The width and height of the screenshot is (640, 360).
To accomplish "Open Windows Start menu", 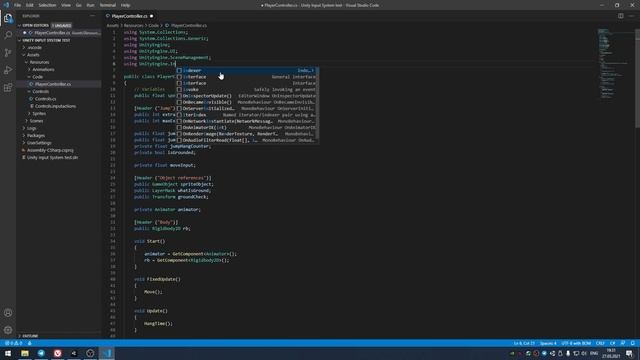I will point(8,353).
